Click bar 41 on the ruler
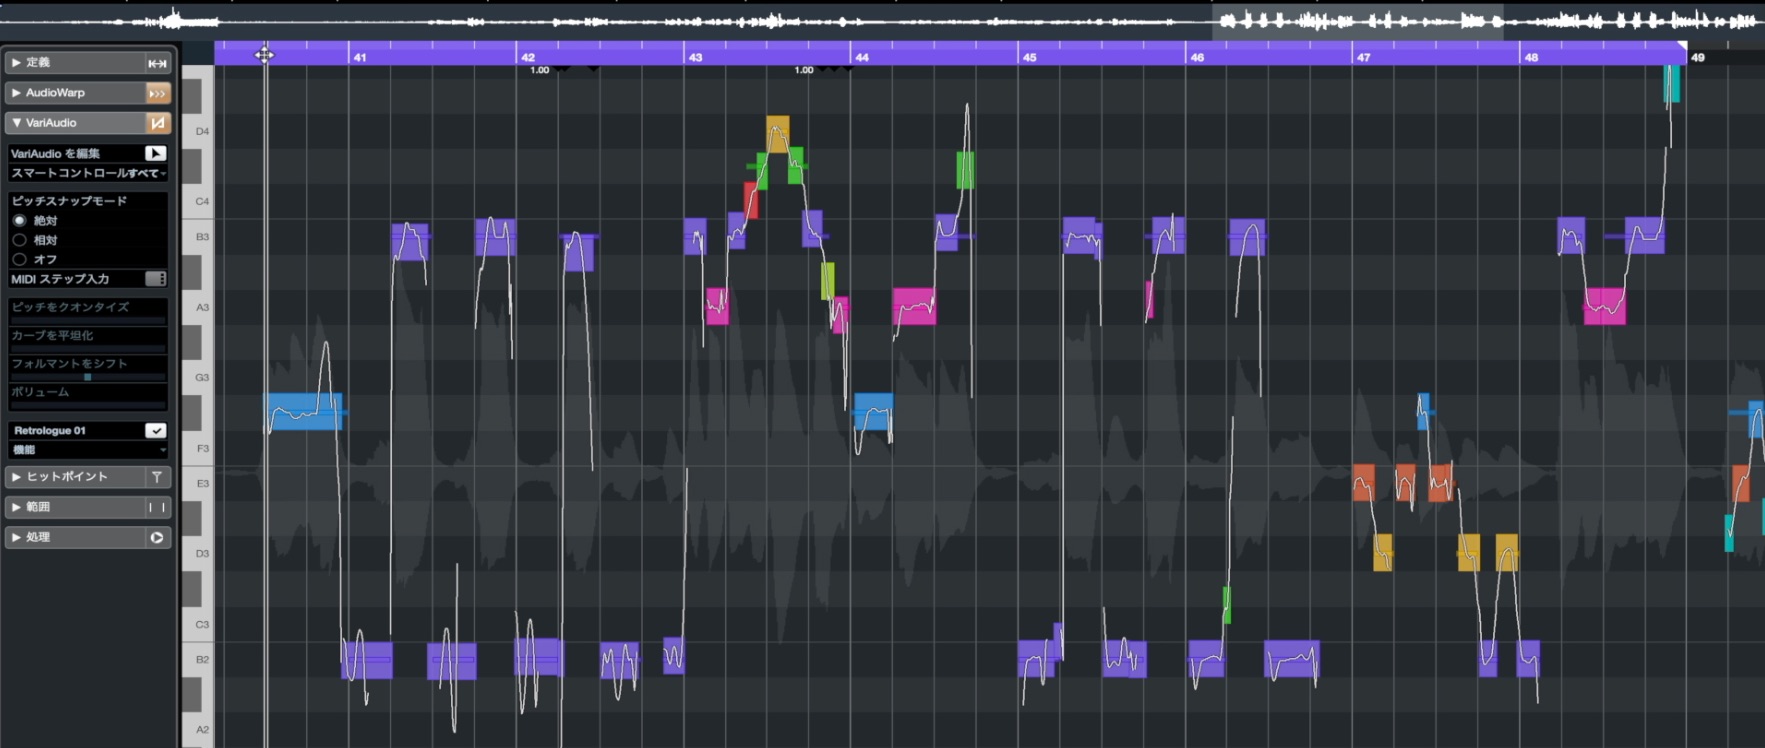1765x748 pixels. [x=360, y=58]
